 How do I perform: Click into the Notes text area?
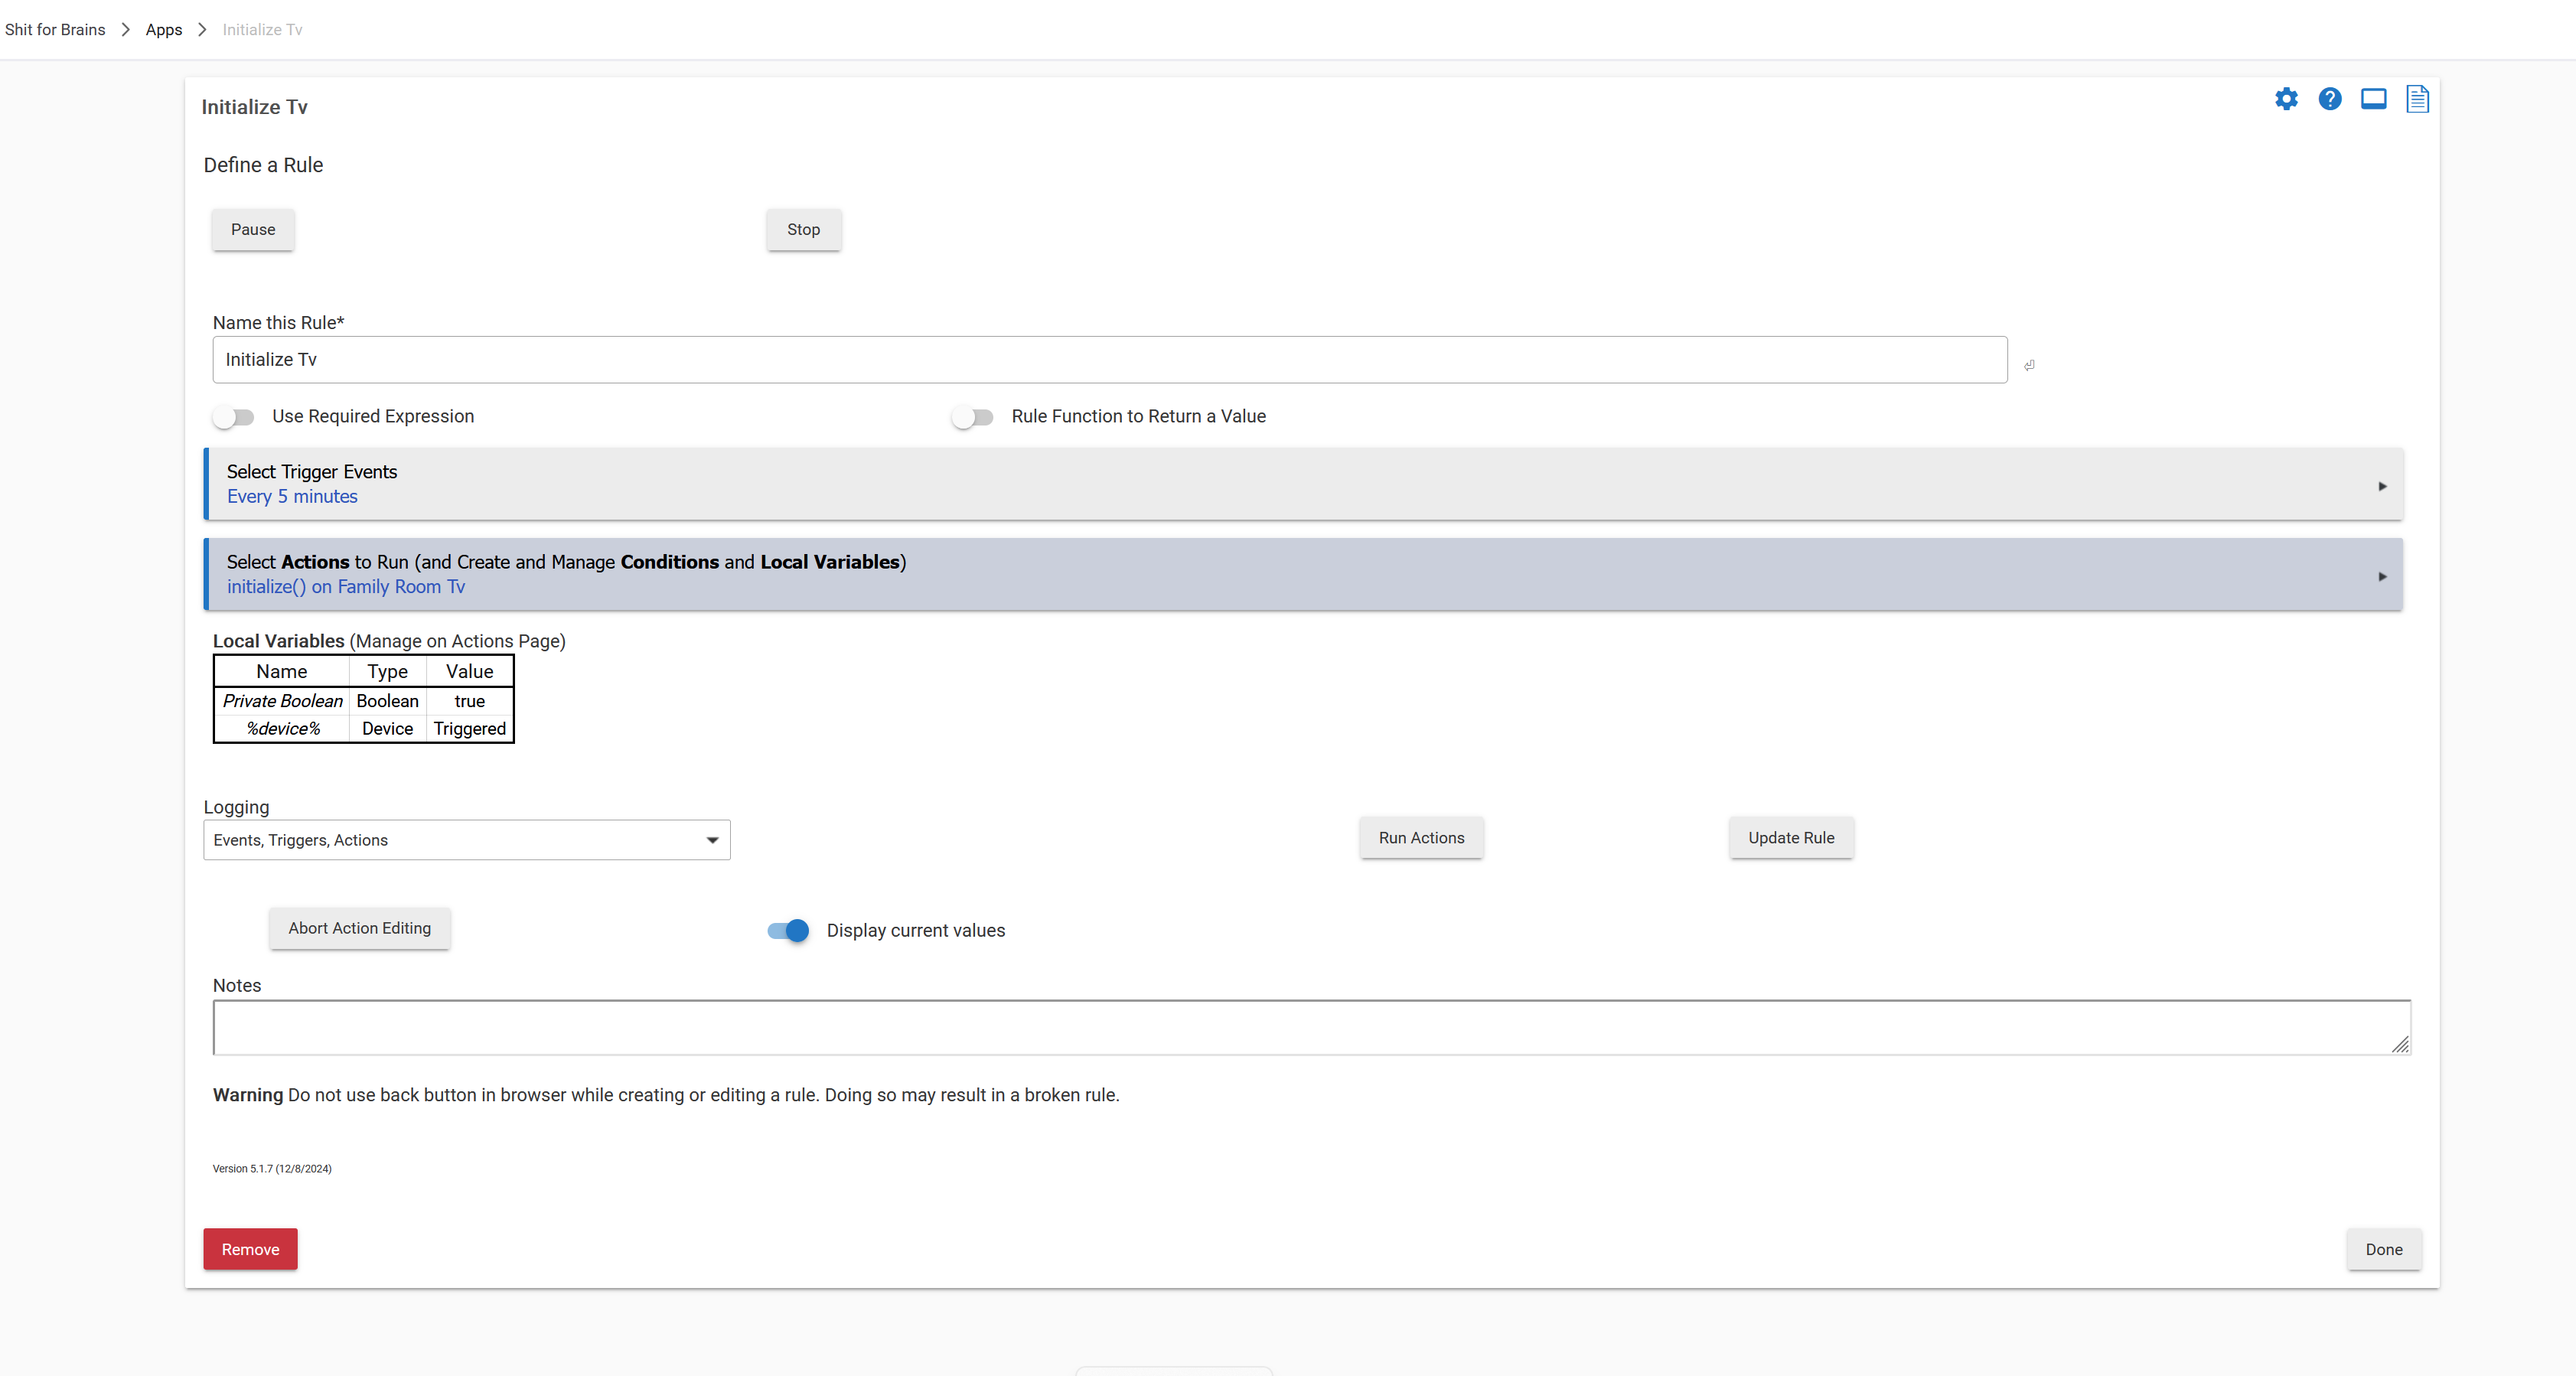[1300, 1027]
